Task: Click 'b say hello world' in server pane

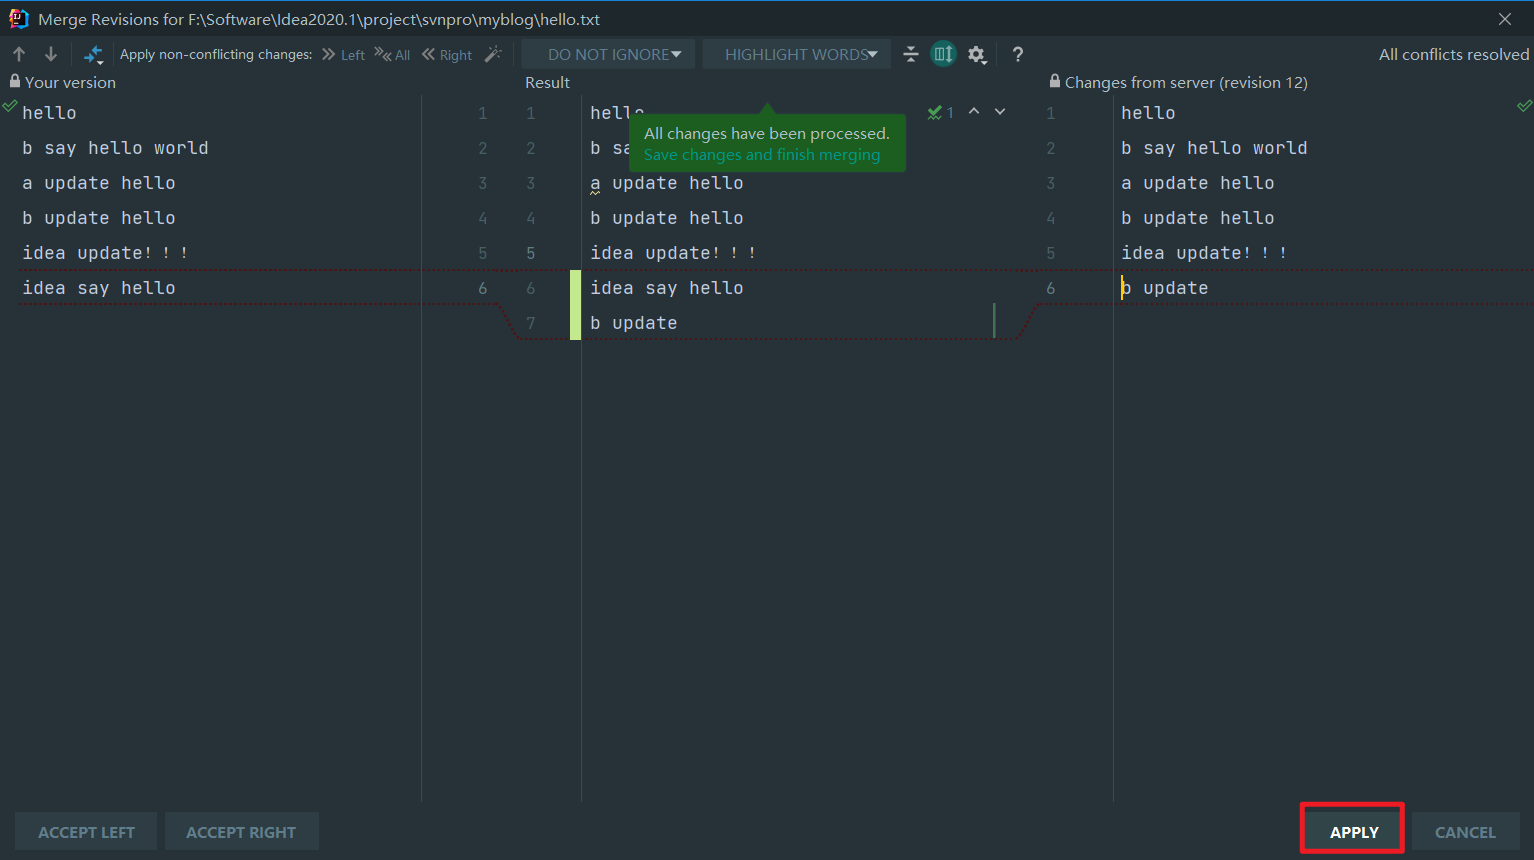Action: pos(1214,148)
